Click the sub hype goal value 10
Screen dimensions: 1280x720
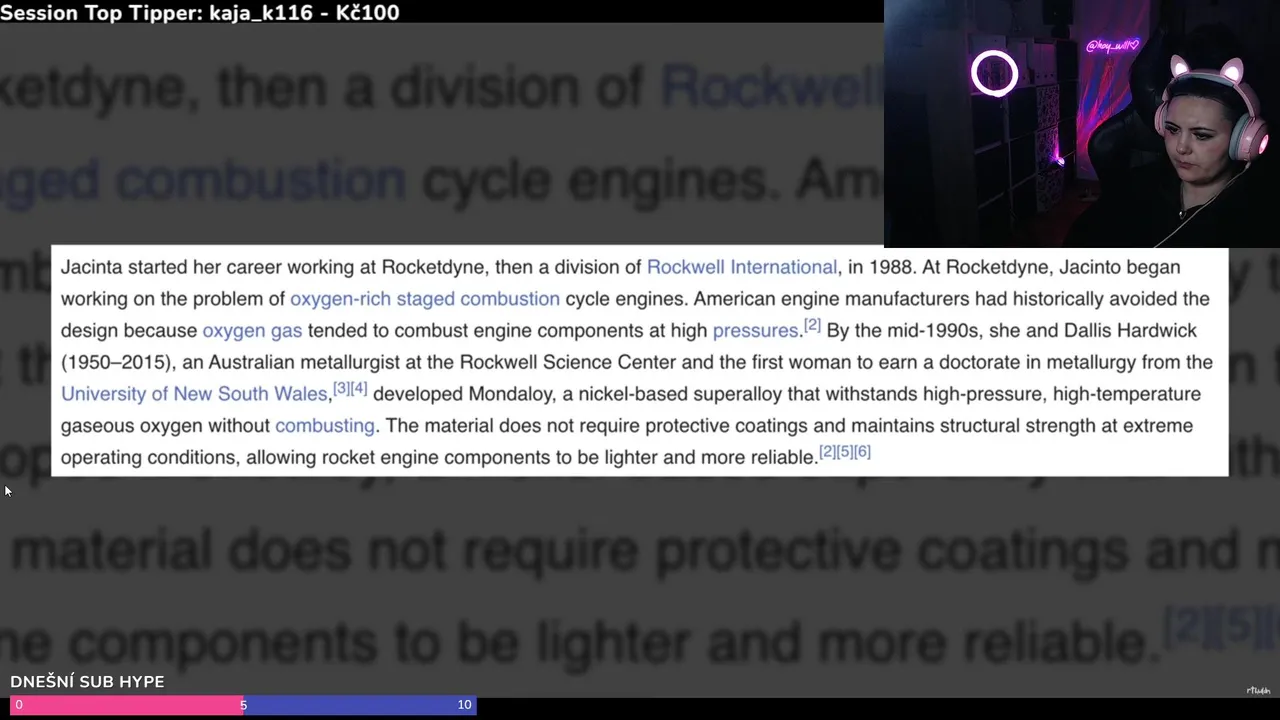pyautogui.click(x=464, y=705)
